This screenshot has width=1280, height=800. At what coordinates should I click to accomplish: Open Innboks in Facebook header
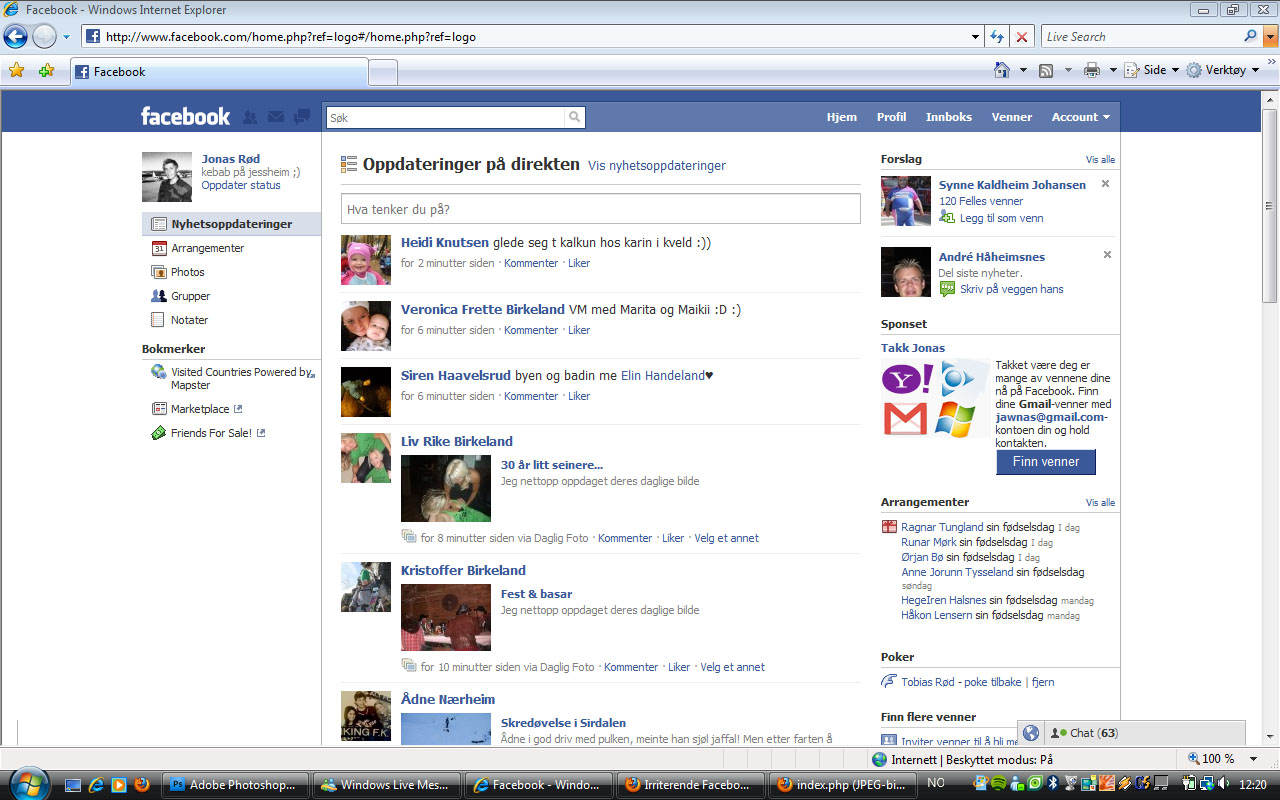point(949,117)
